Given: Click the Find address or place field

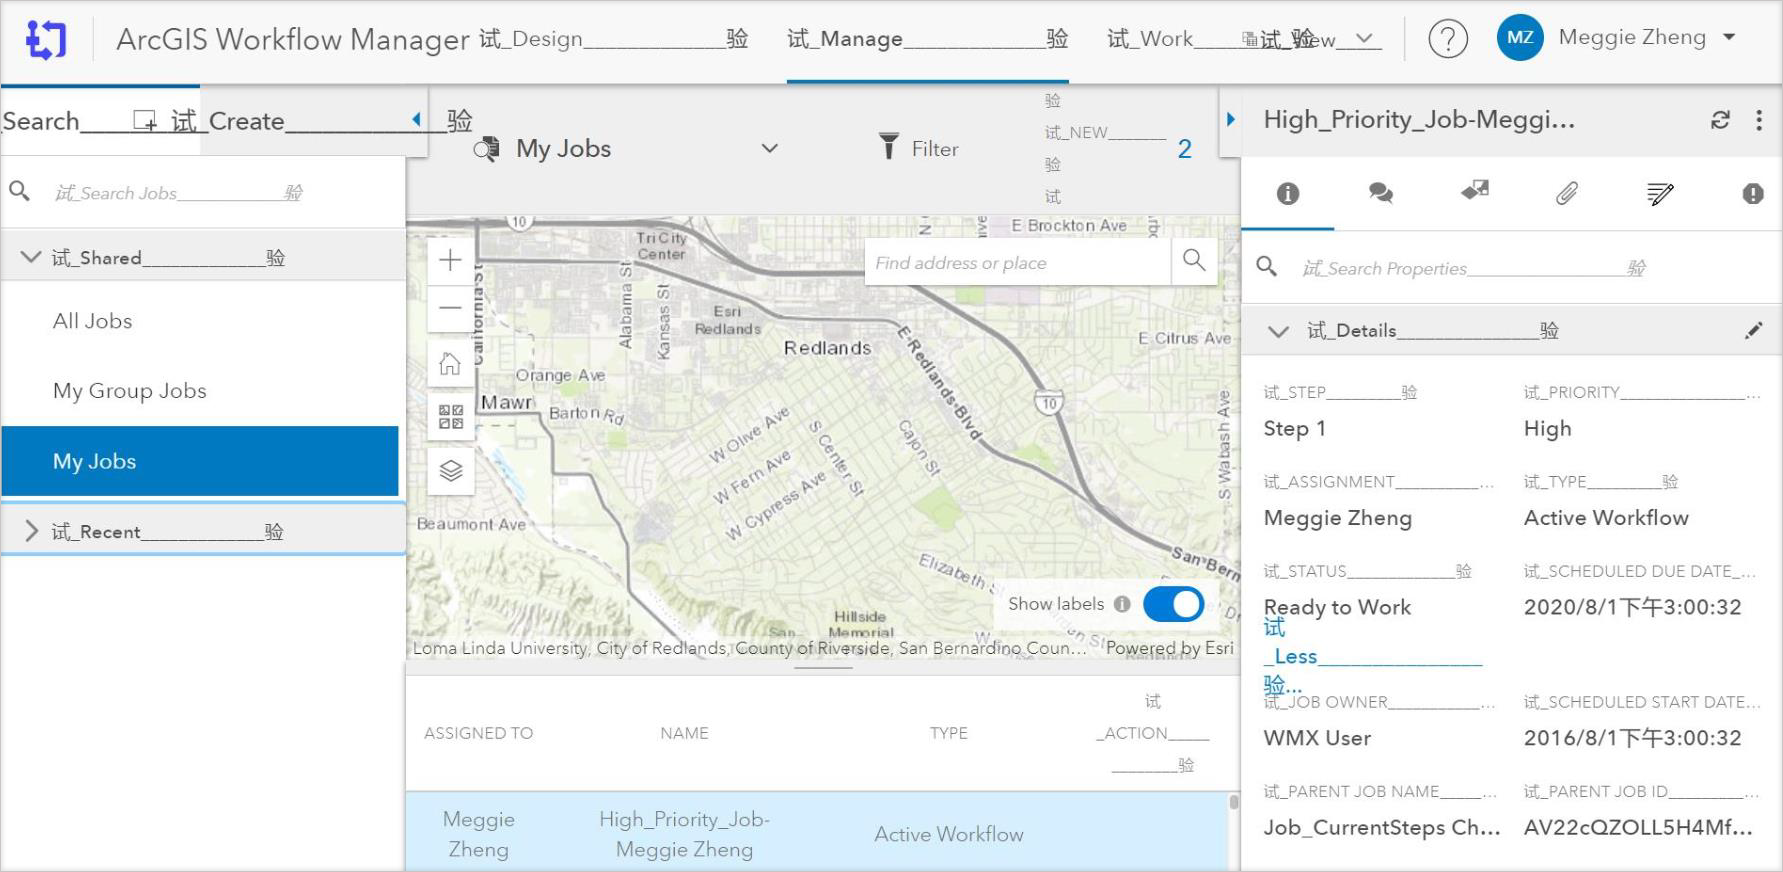Looking at the screenshot, I should coord(1017,263).
